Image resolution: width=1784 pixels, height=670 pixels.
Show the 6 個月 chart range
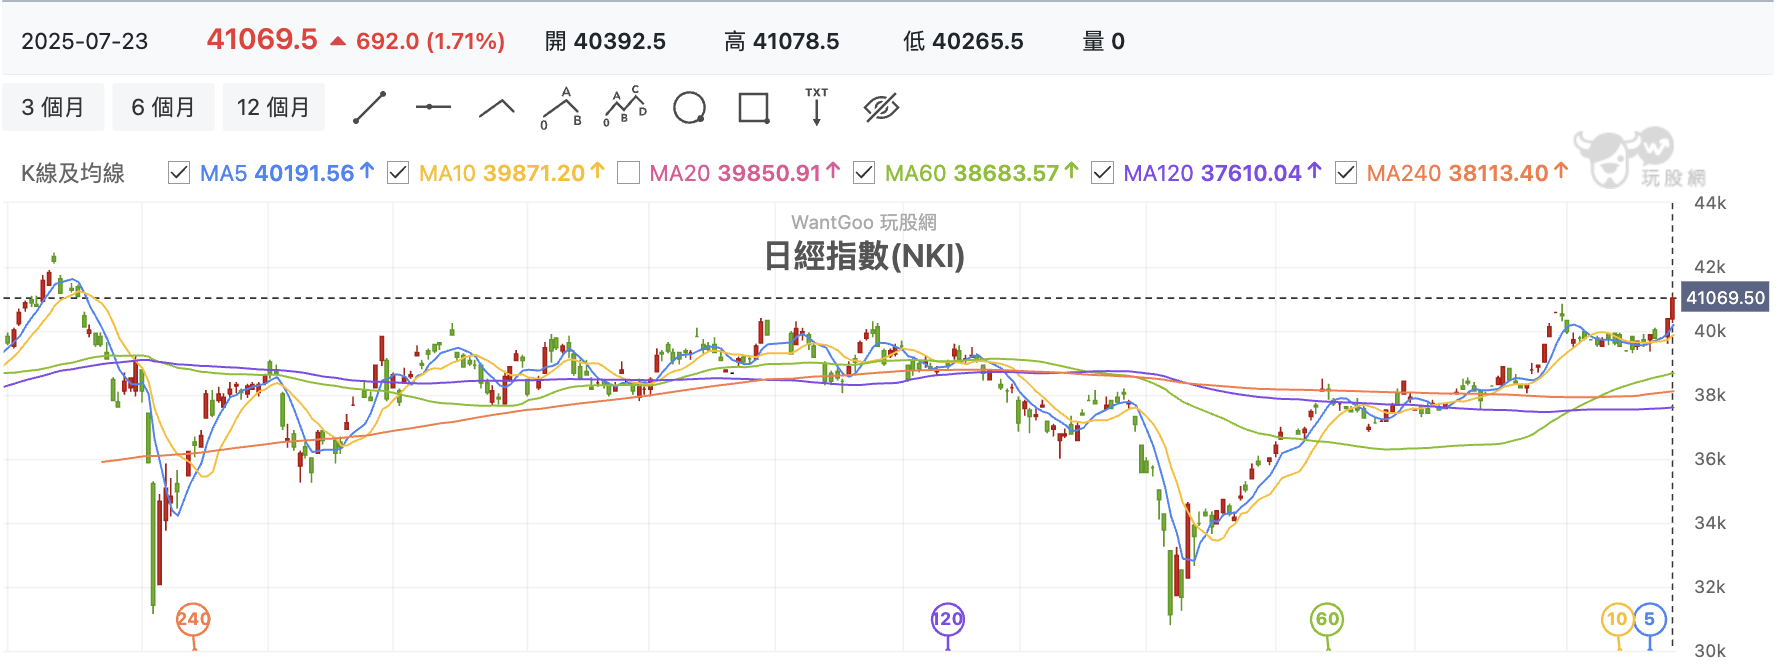pyautogui.click(x=163, y=107)
